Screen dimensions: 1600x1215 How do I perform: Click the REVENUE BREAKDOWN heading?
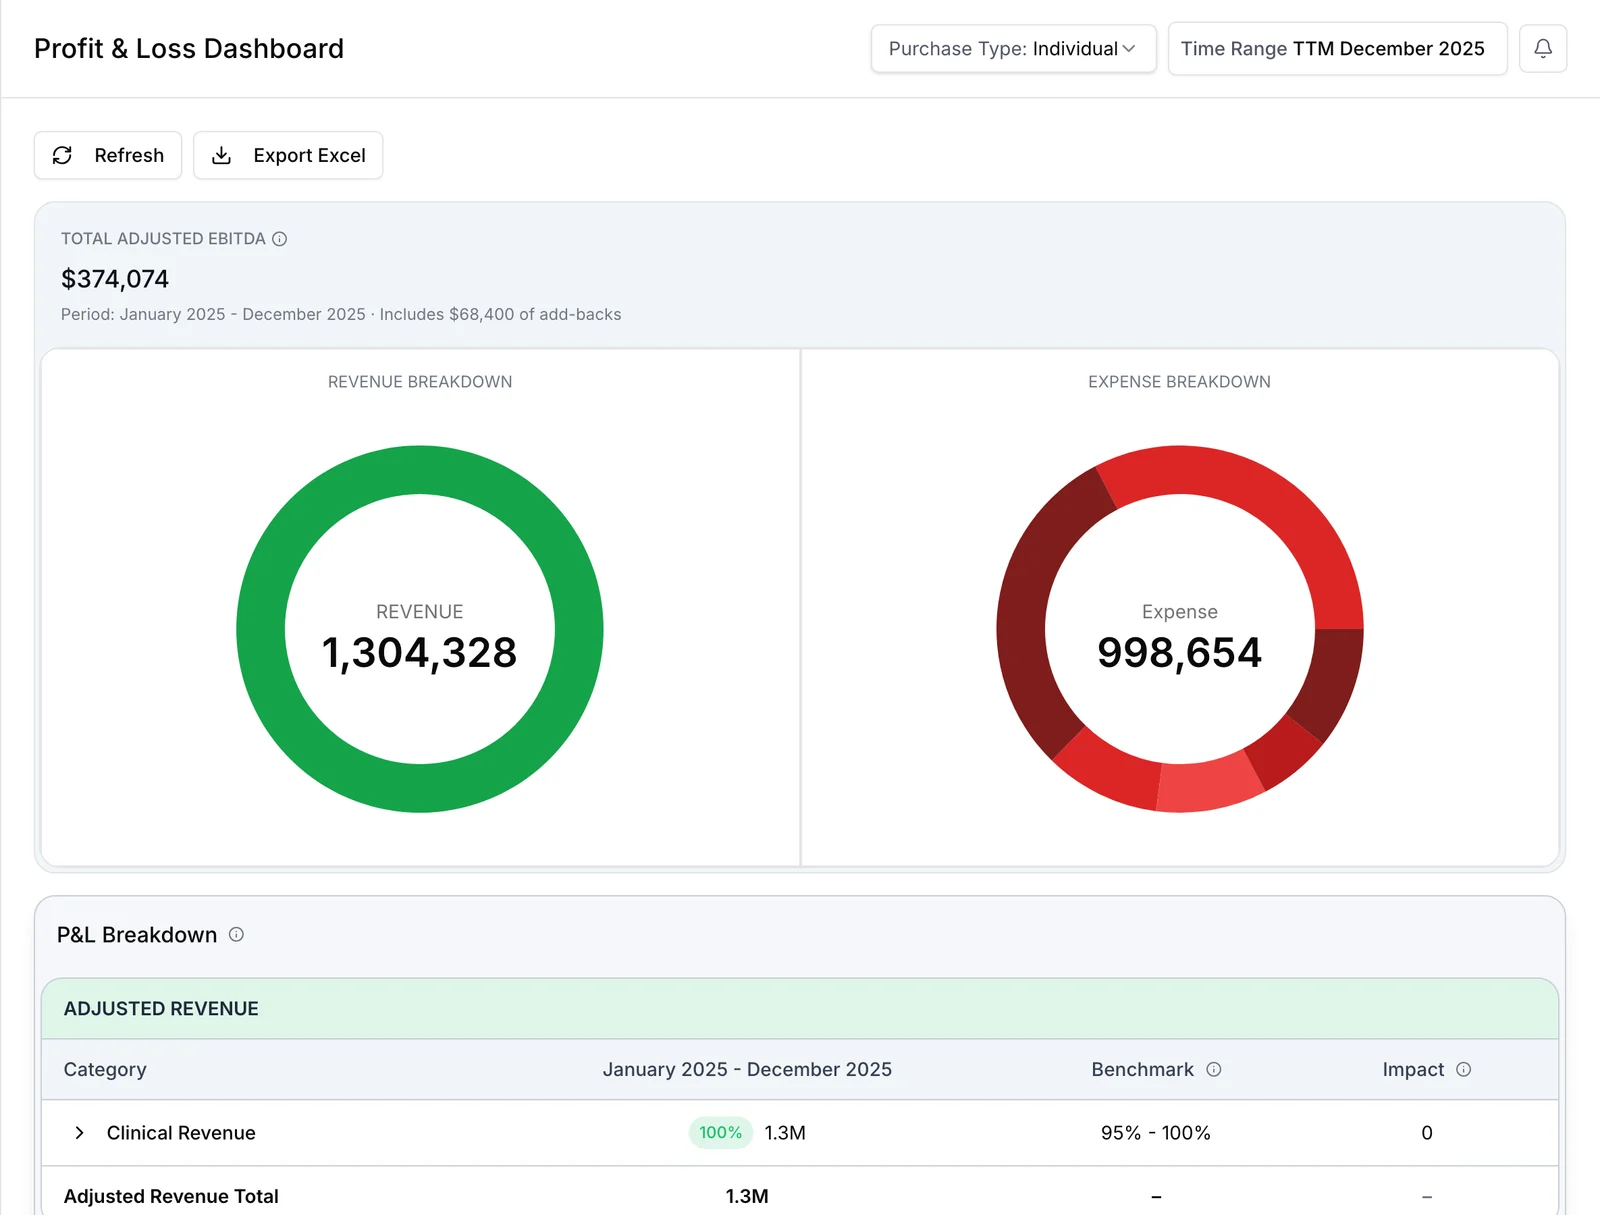[420, 382]
